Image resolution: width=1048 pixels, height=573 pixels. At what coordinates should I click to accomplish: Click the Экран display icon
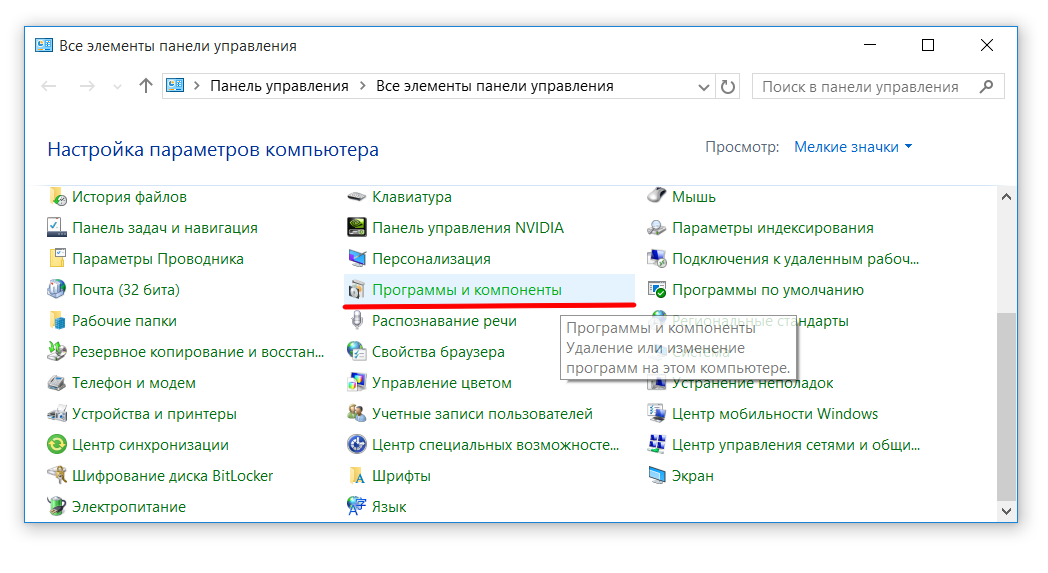pyautogui.click(x=656, y=476)
